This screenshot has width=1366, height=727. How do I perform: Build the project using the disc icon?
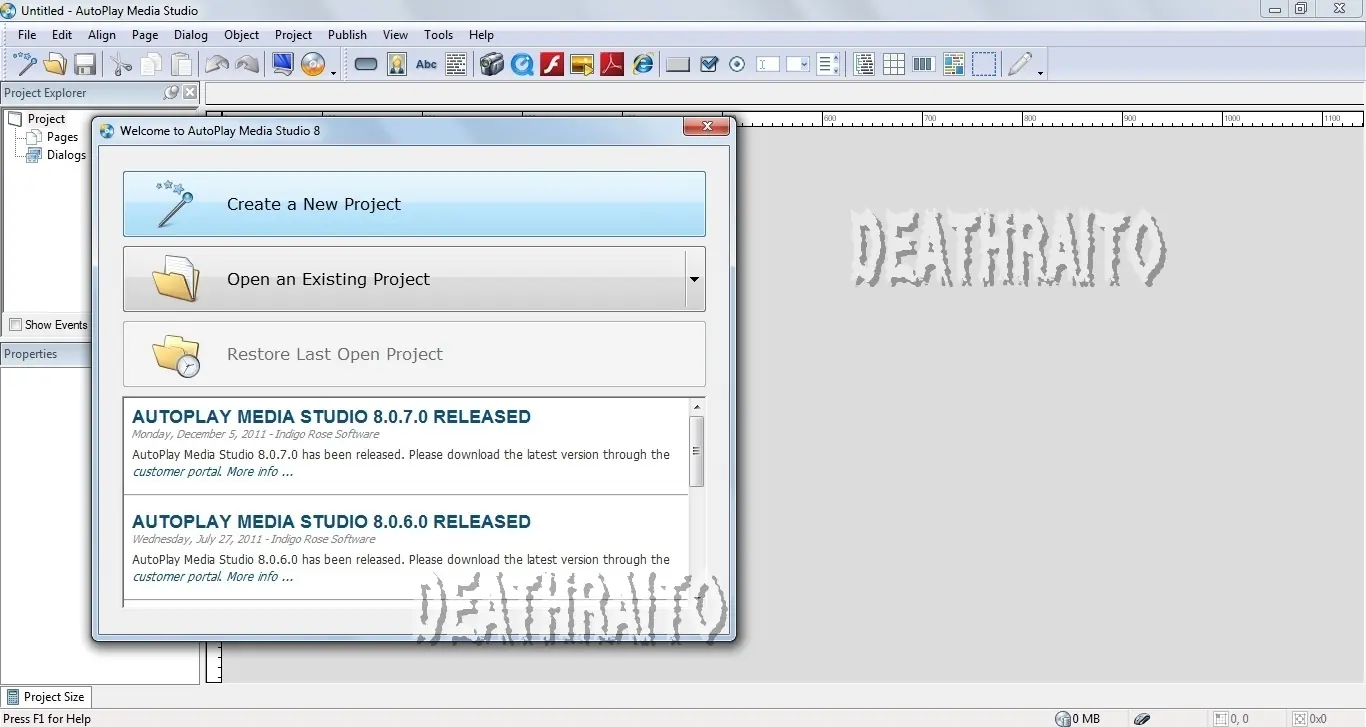(313, 65)
